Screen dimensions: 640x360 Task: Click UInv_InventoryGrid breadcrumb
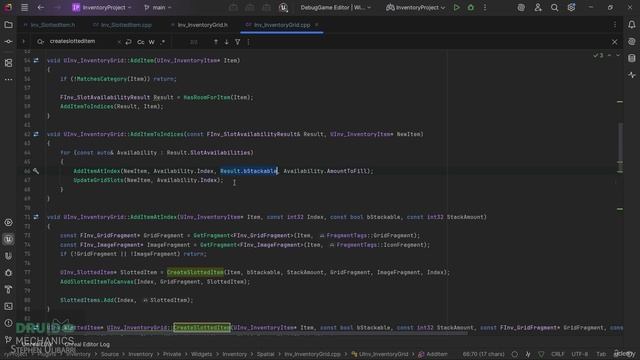click(380, 354)
